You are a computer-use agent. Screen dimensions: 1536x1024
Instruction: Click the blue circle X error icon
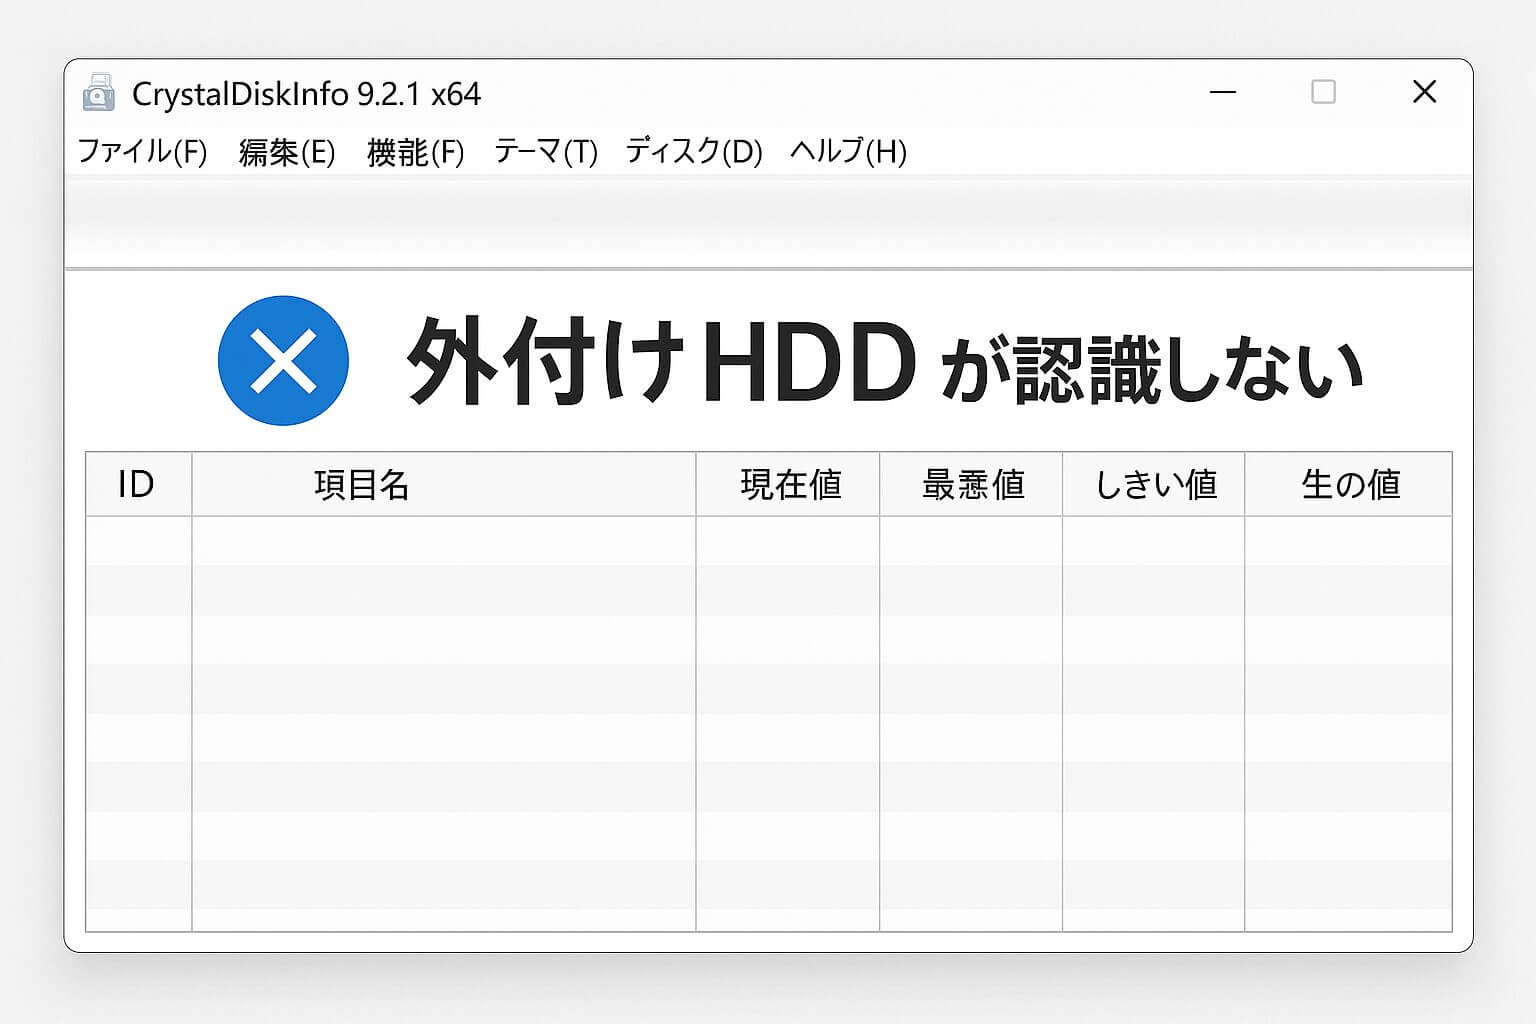[283, 361]
